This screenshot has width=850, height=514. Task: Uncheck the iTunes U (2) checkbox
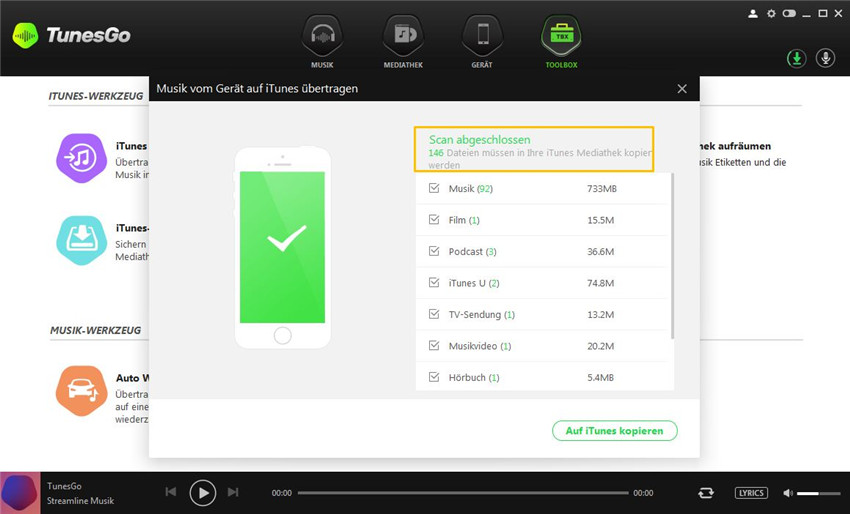tap(434, 282)
